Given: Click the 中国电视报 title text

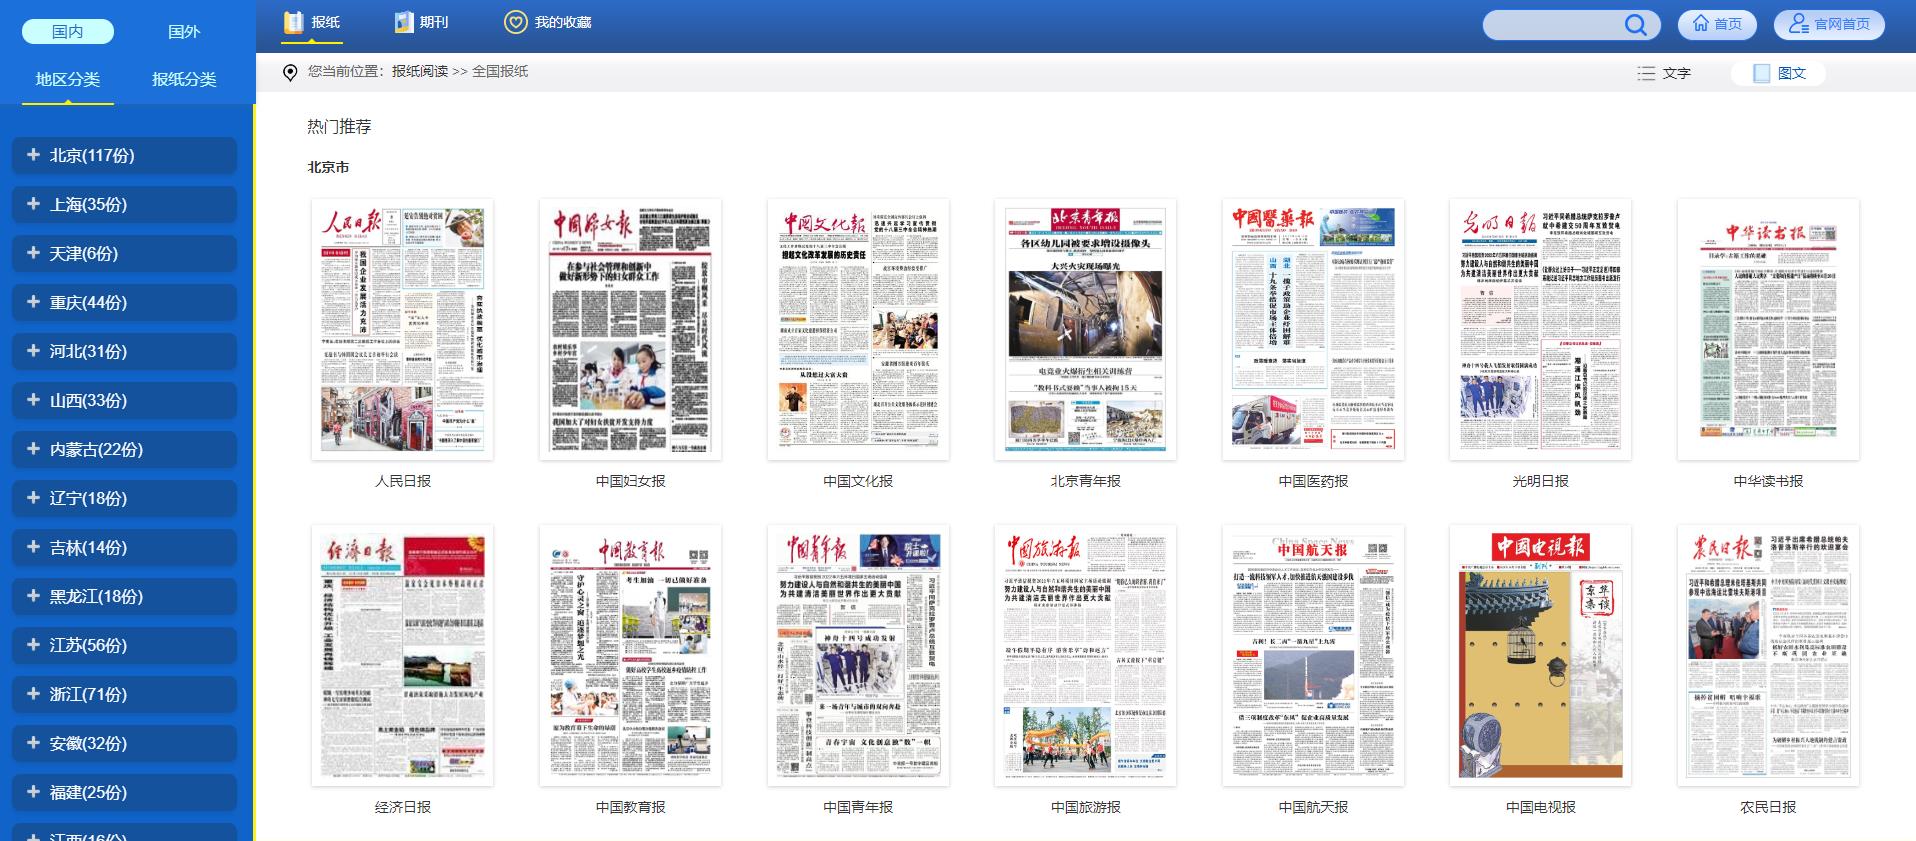Looking at the screenshot, I should [x=1540, y=807].
